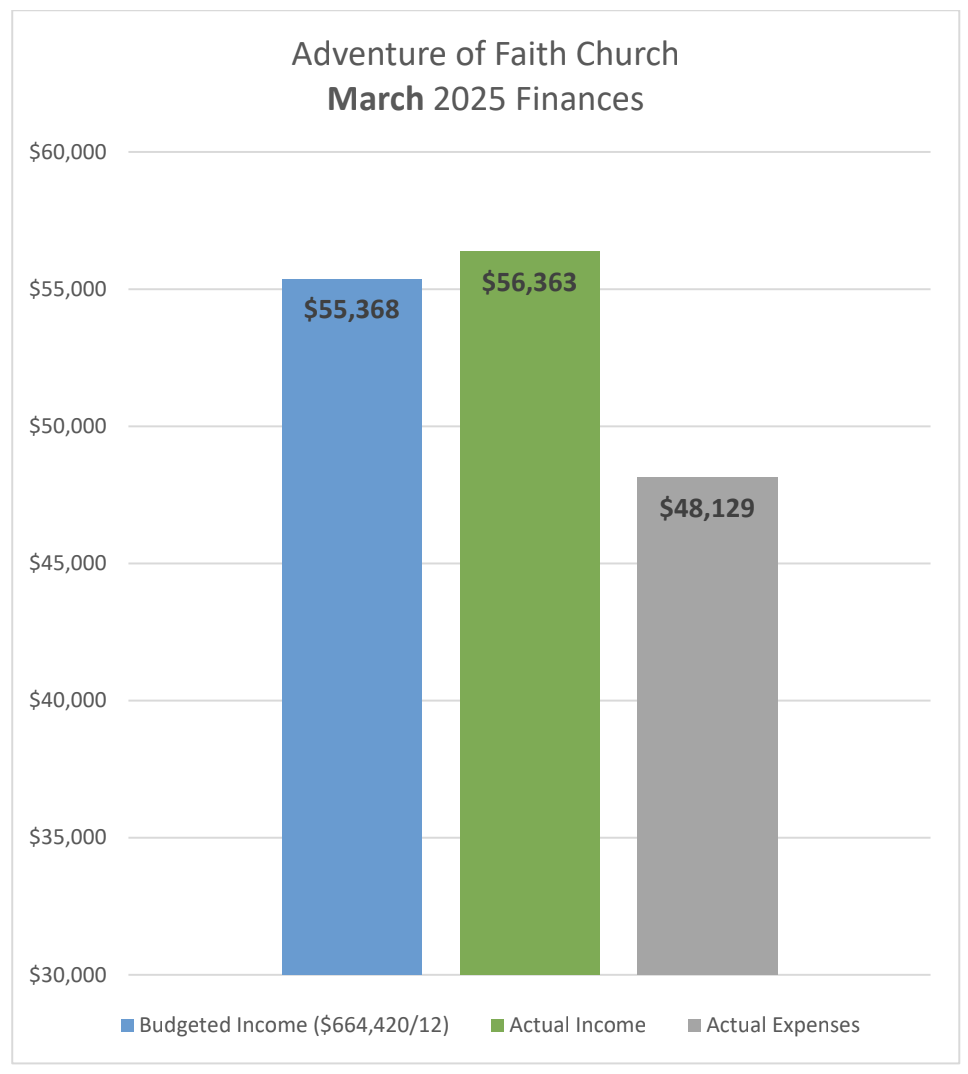Click the March 2025 Finances subtitle
Viewport: 968px width, 1074px height.
(485, 100)
